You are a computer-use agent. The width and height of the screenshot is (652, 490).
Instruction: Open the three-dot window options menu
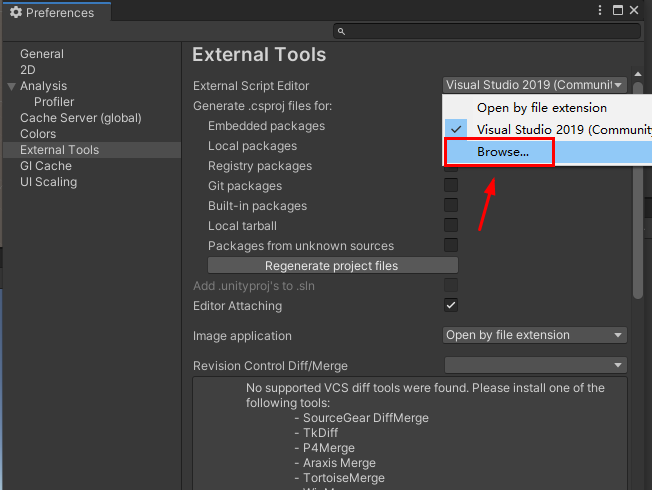point(600,10)
